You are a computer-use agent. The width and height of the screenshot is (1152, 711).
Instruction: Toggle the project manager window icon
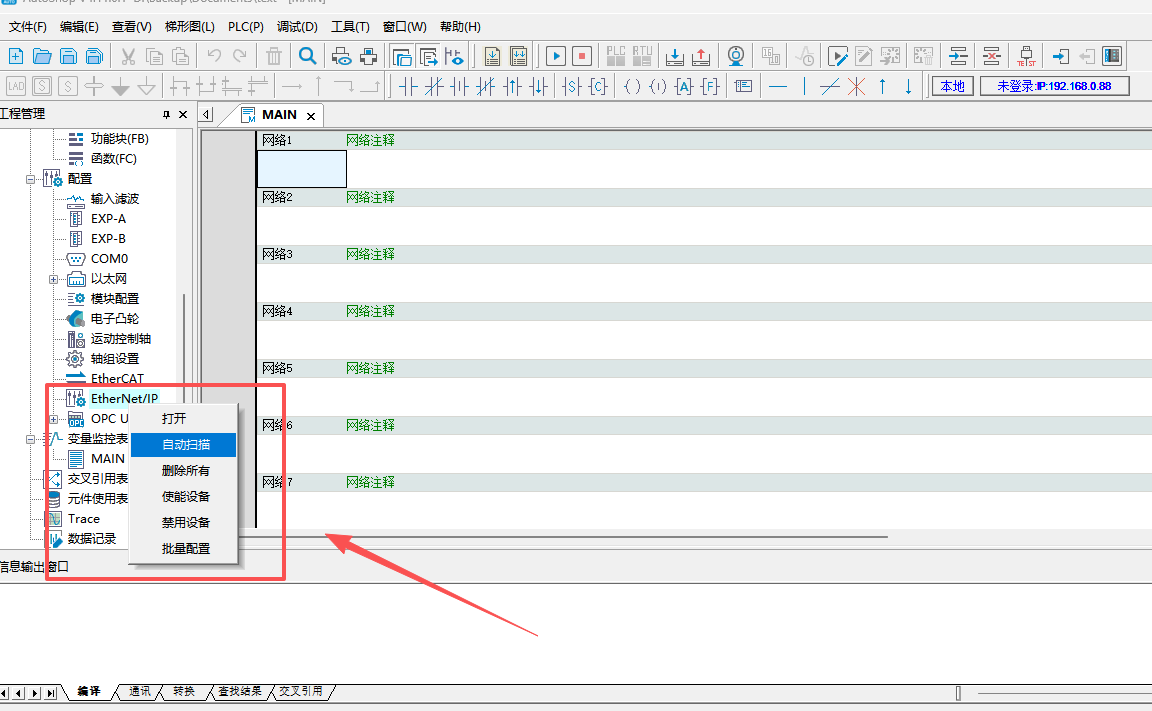click(402, 56)
